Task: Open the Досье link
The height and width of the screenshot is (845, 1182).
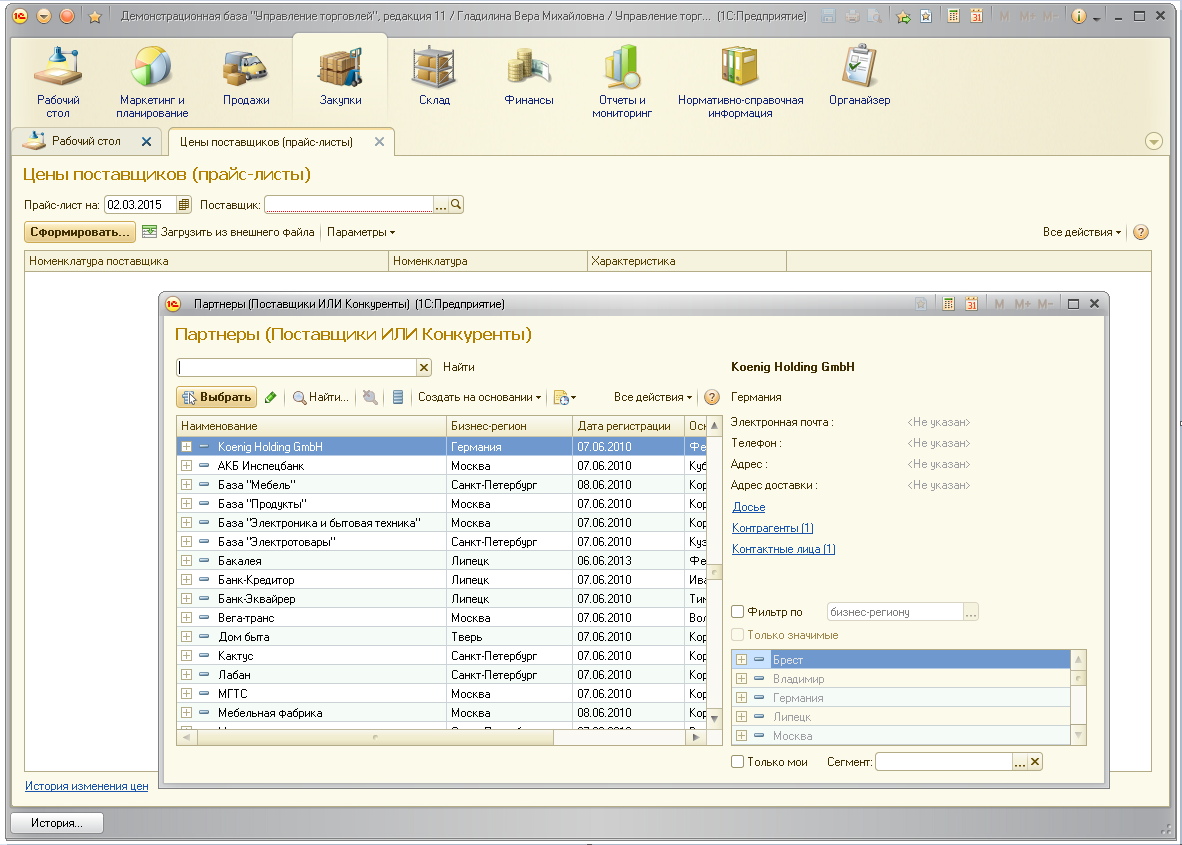Action: 749,507
